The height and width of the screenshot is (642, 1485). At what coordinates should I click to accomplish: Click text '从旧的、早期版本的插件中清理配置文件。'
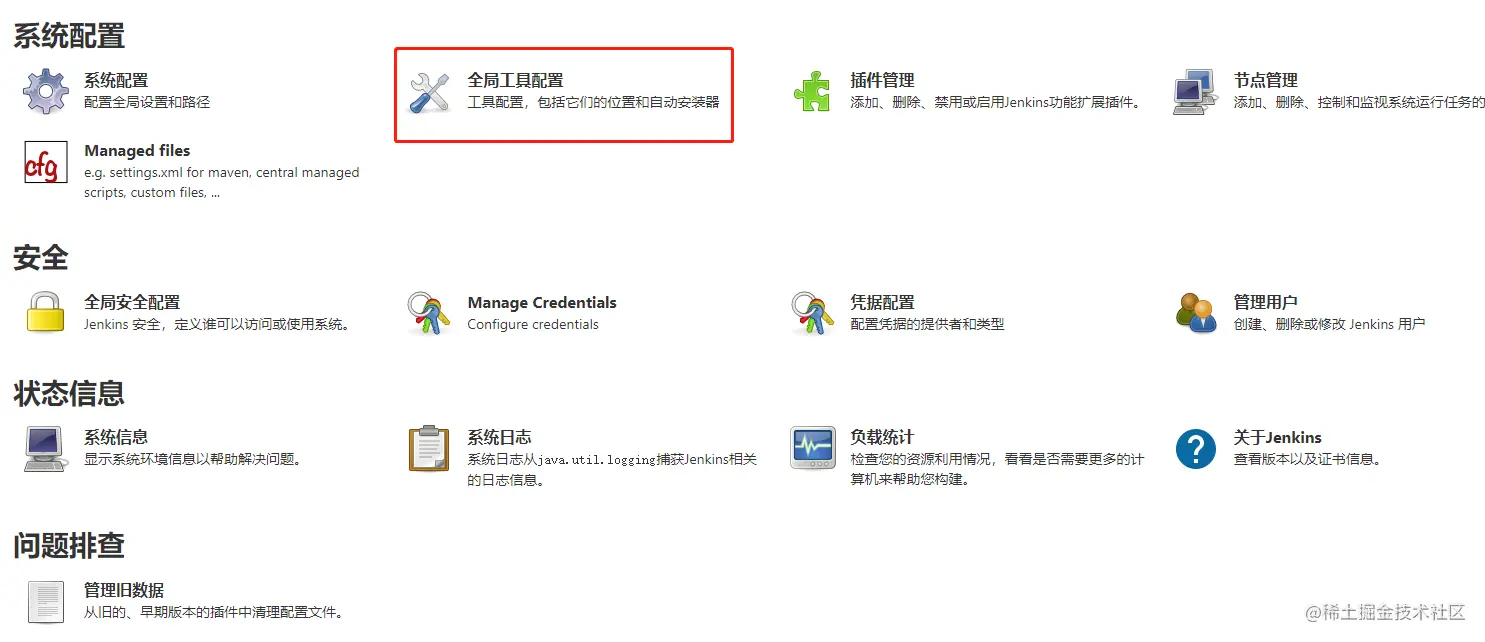click(x=216, y=612)
